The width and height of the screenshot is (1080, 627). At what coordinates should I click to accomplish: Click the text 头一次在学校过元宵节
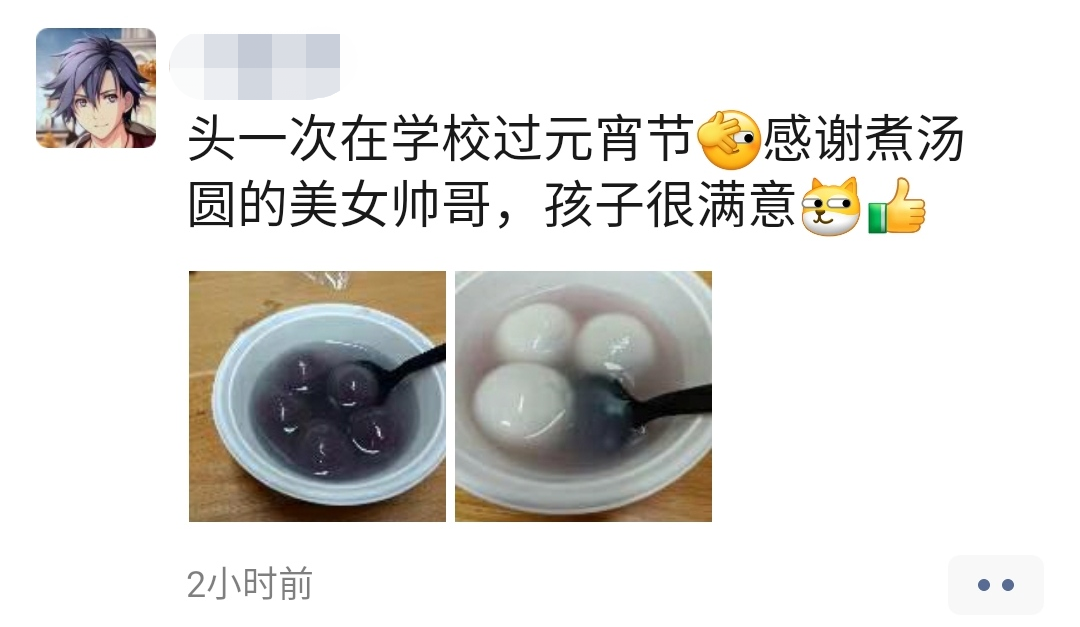tap(441, 140)
